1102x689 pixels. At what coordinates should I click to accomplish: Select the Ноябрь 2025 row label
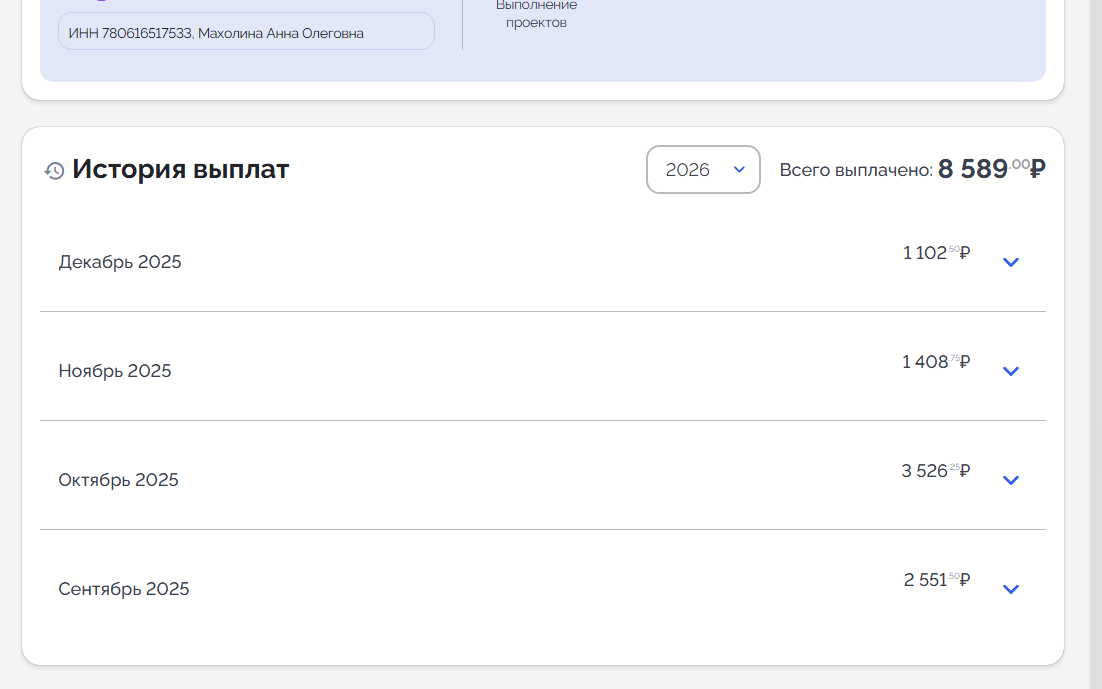pyautogui.click(x=115, y=371)
